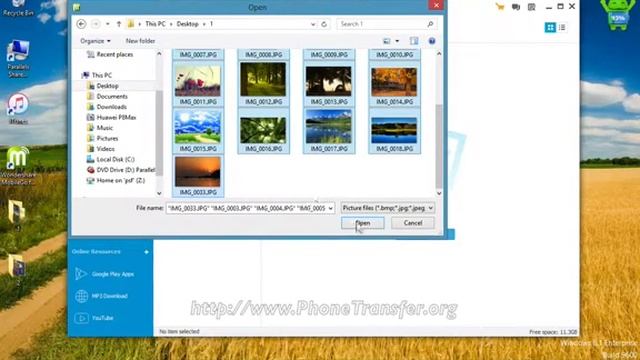Refresh the folder address bar
Image resolution: width=640 pixels, height=360 pixels.
tap(324, 24)
